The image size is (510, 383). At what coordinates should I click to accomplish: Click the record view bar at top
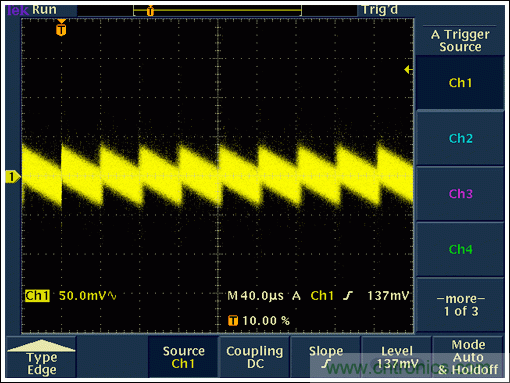point(217,10)
